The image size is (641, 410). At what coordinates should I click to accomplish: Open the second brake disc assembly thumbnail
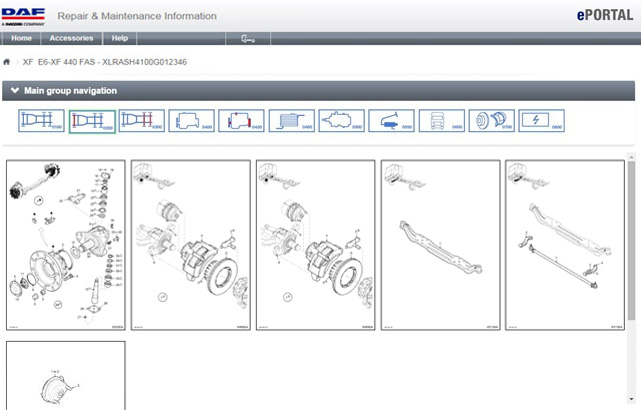point(316,245)
